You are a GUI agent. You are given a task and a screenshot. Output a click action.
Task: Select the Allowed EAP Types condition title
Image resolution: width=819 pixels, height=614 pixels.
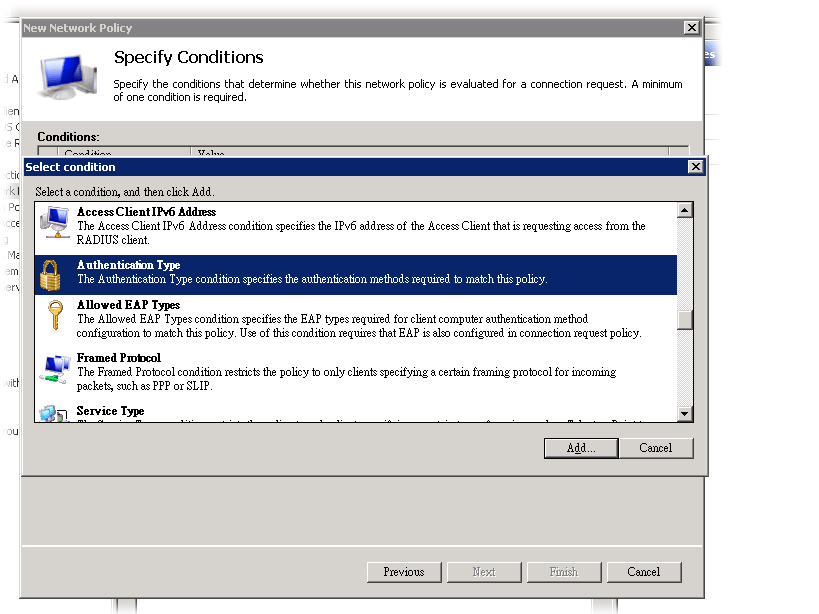point(128,305)
